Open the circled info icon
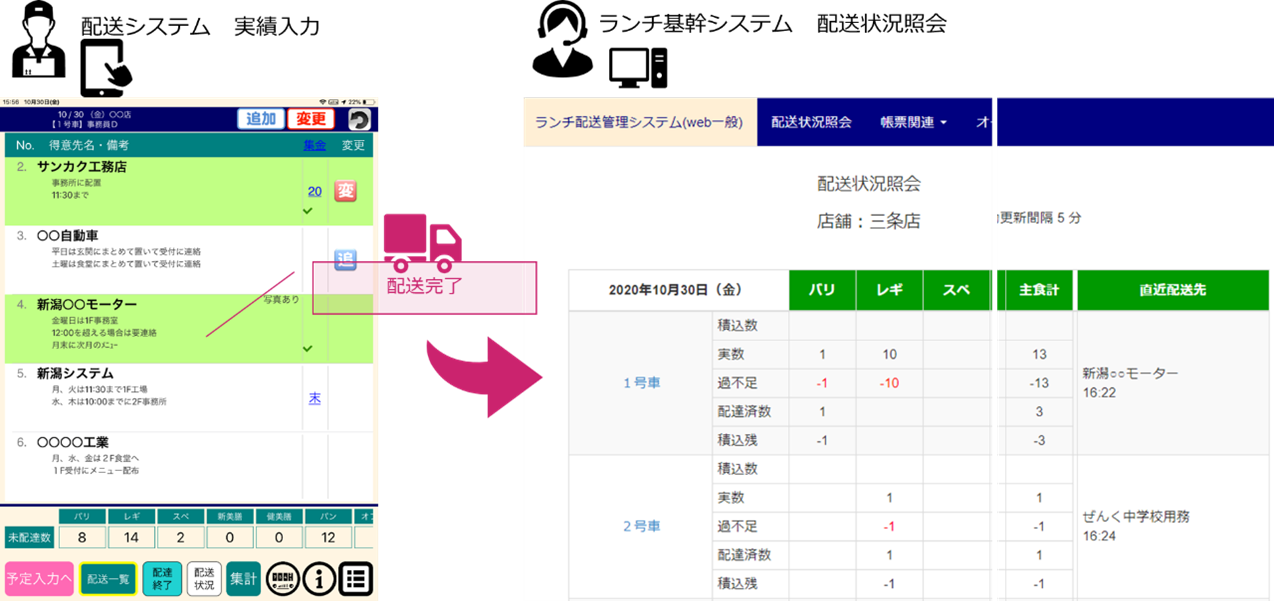The width and height of the screenshot is (1274, 601). [320, 578]
